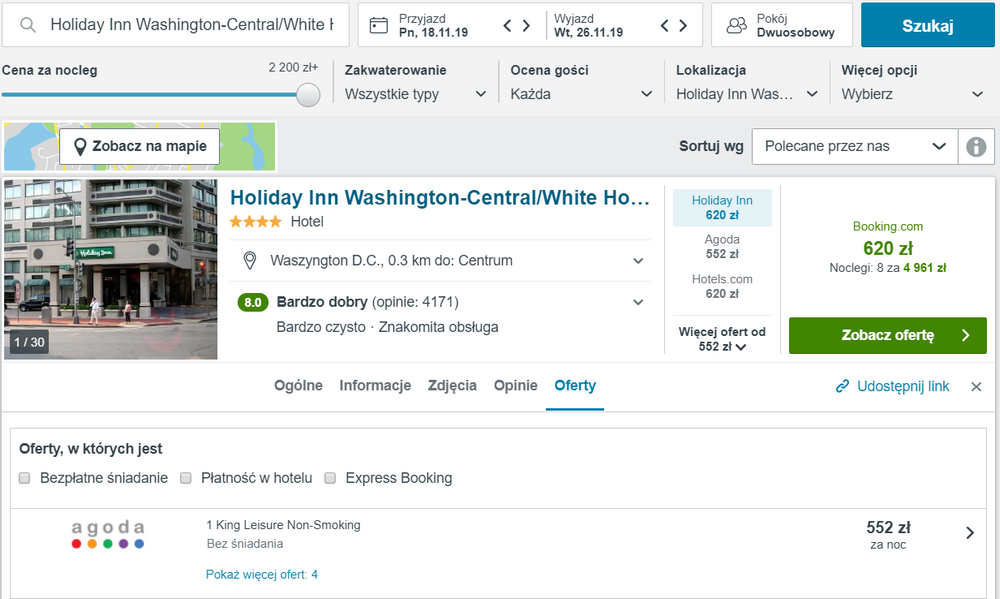Click the Zobacz ofertę button
This screenshot has height=599, width=1000.
pyautogui.click(x=887, y=335)
